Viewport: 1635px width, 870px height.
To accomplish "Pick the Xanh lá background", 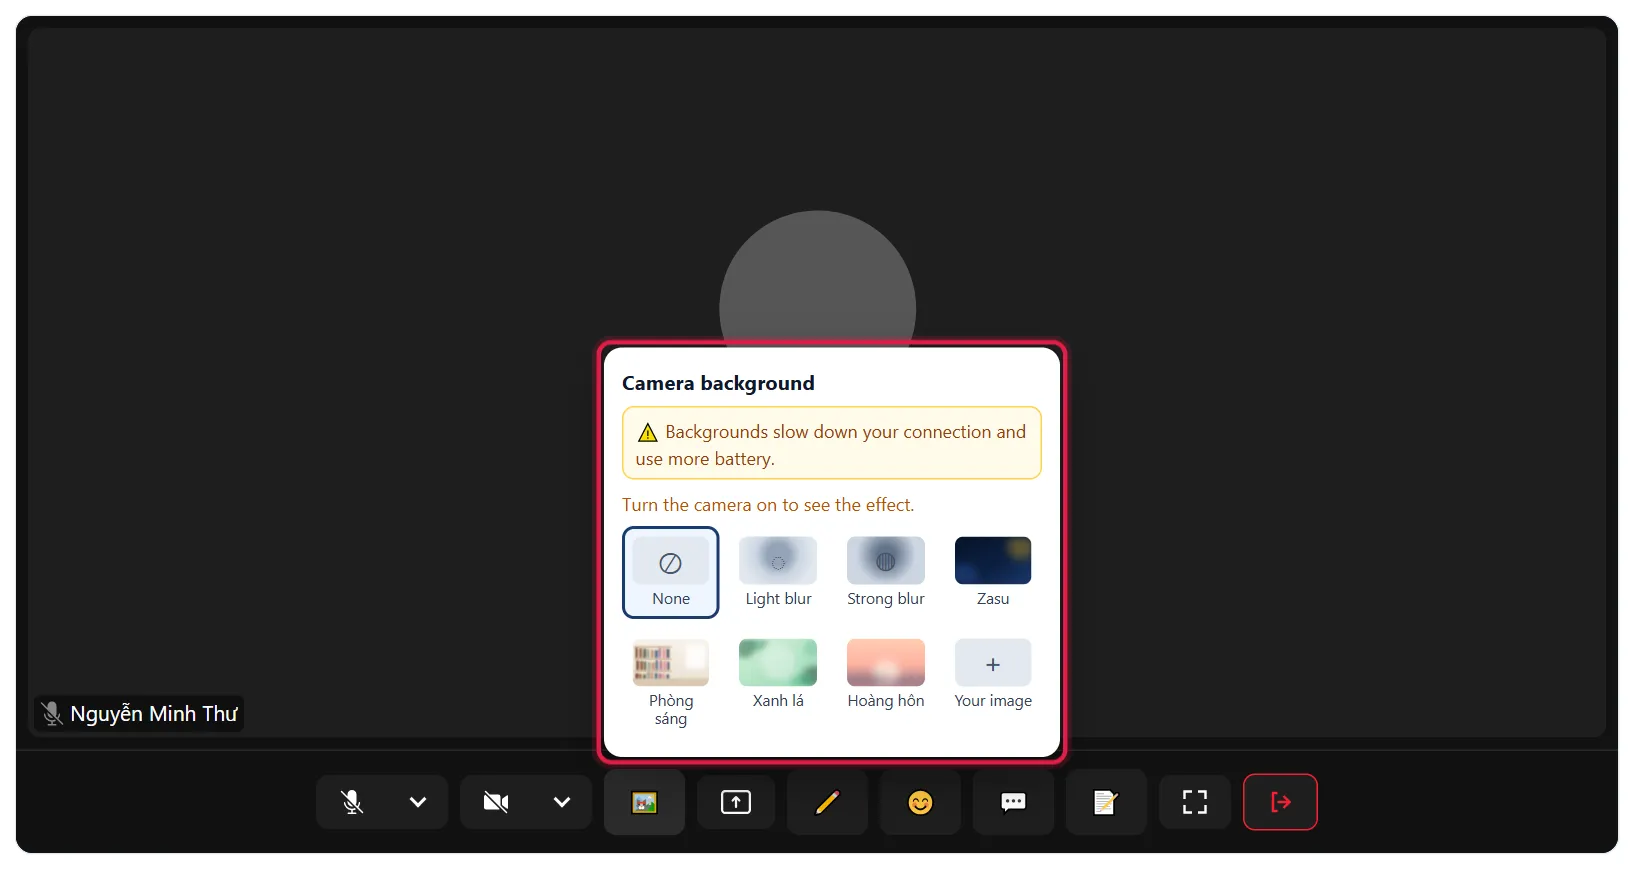I will tap(778, 675).
